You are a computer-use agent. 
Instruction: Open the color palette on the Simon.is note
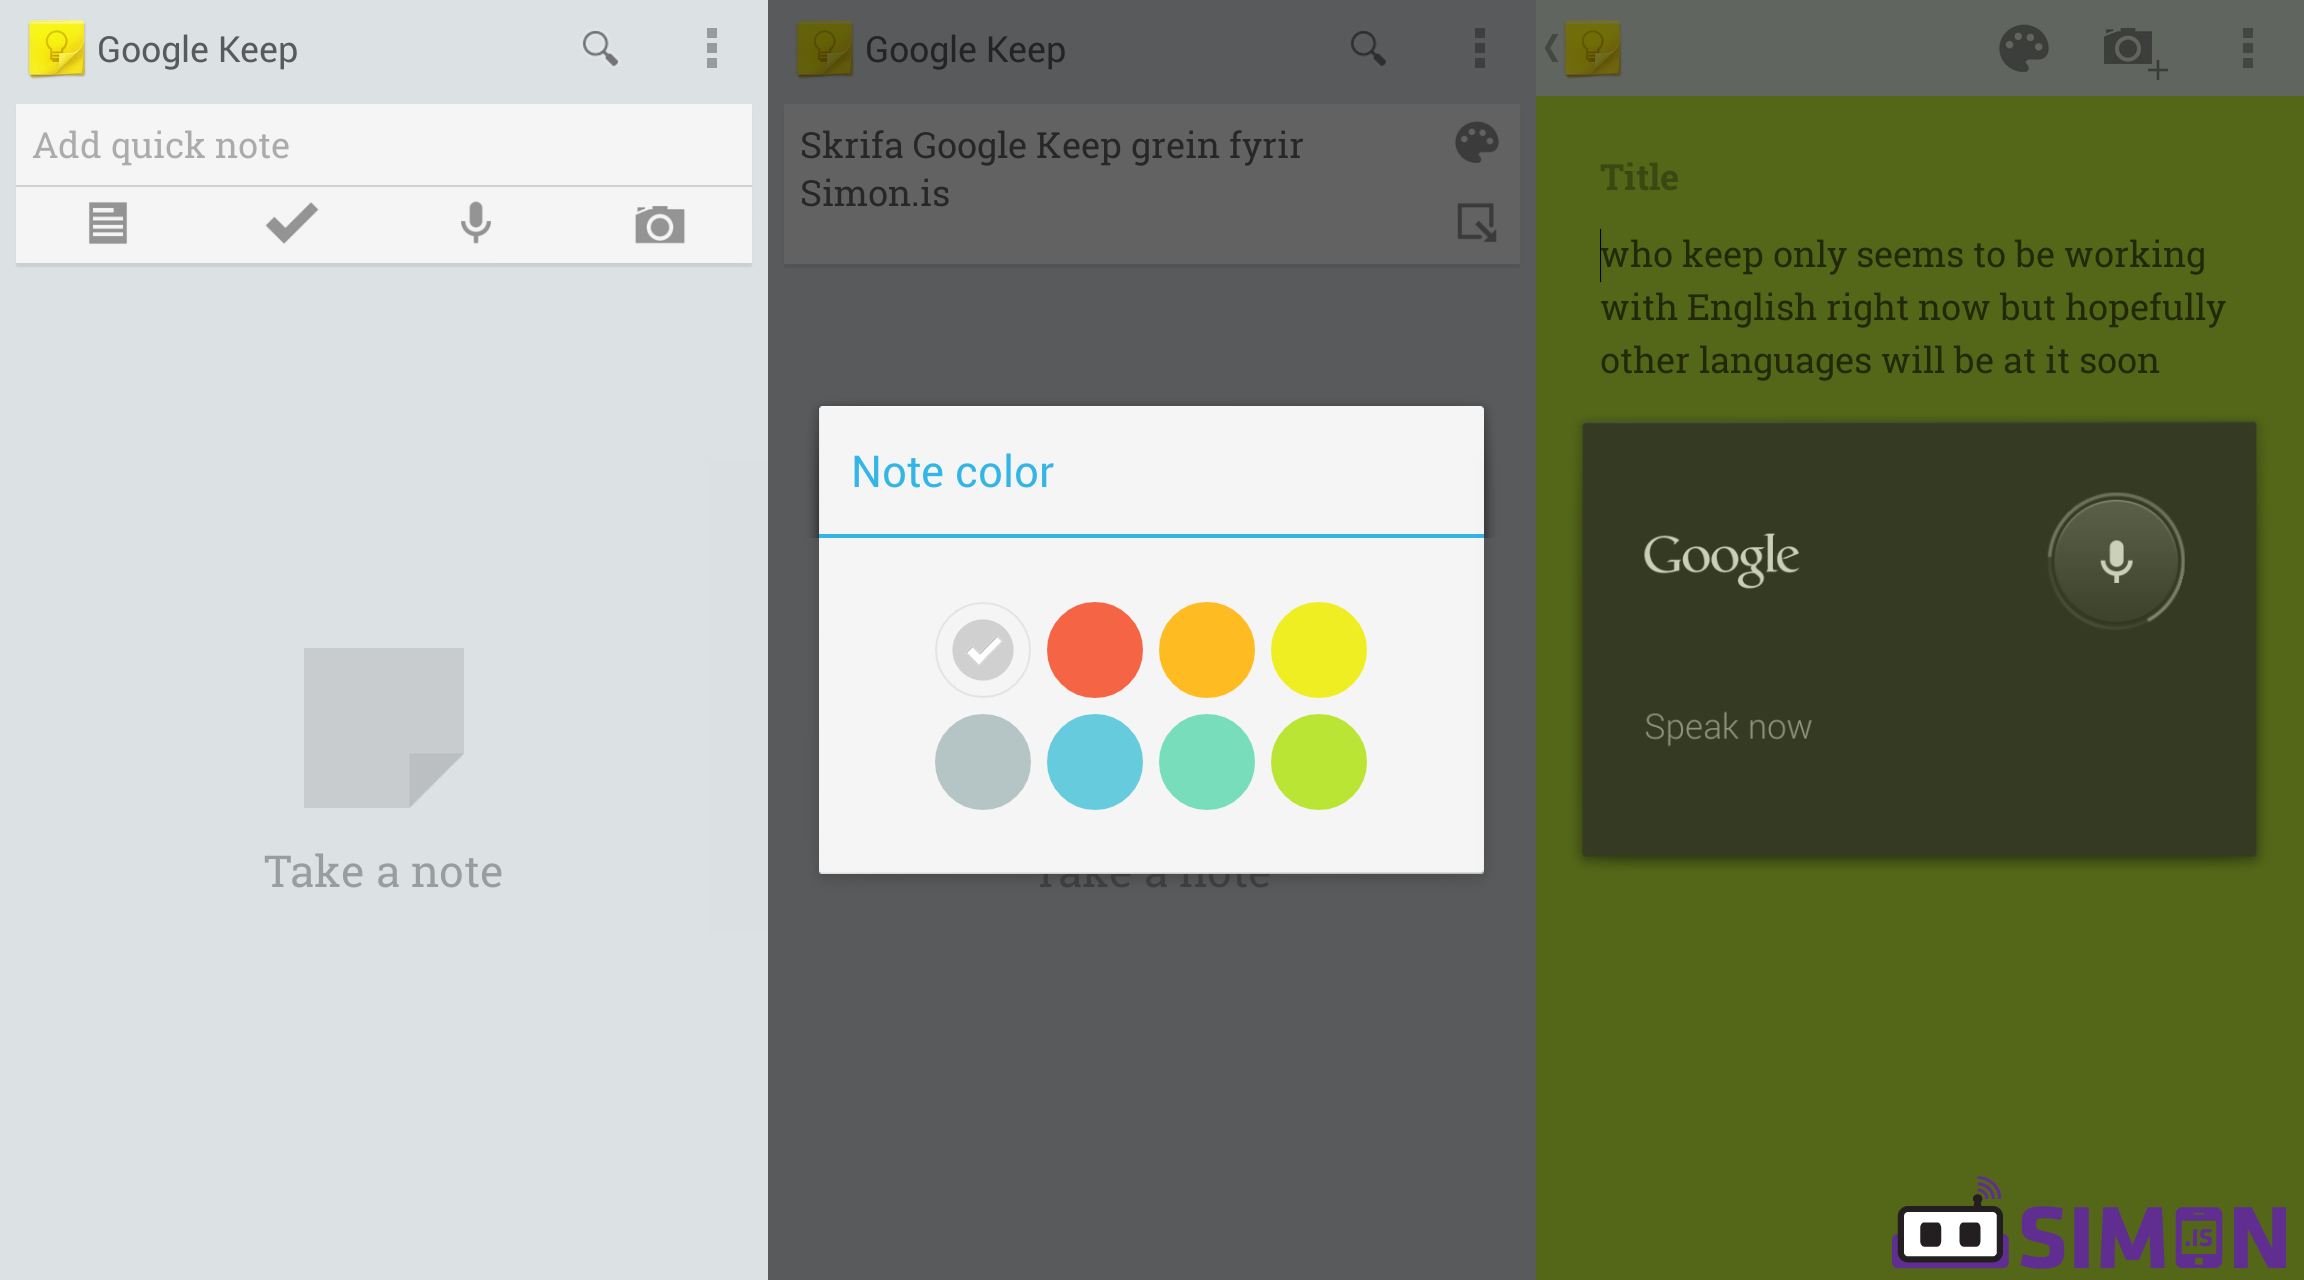tap(1476, 143)
